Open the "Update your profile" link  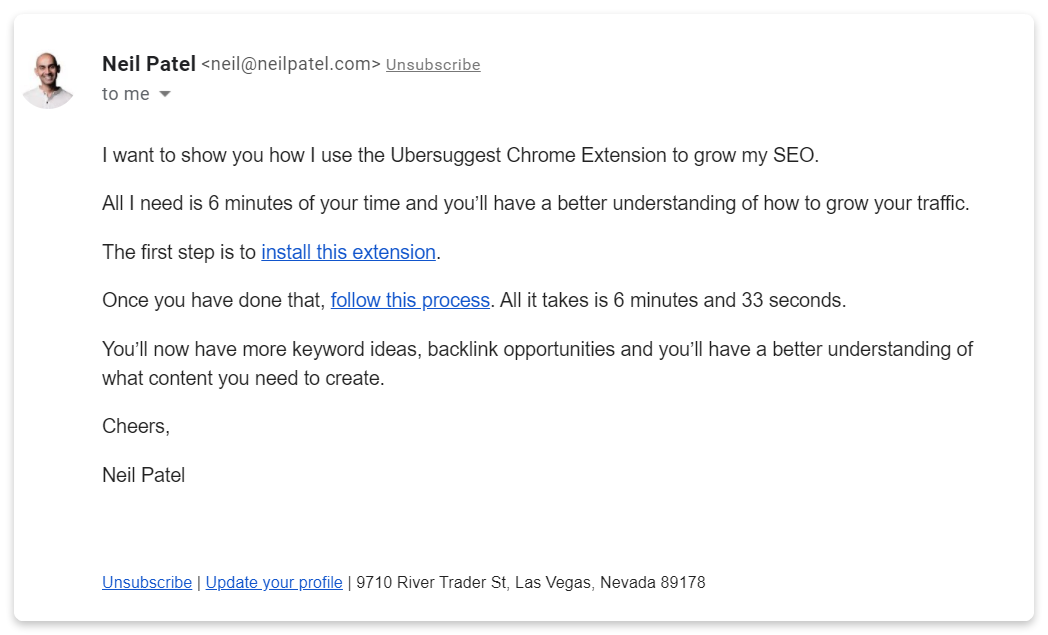(274, 582)
